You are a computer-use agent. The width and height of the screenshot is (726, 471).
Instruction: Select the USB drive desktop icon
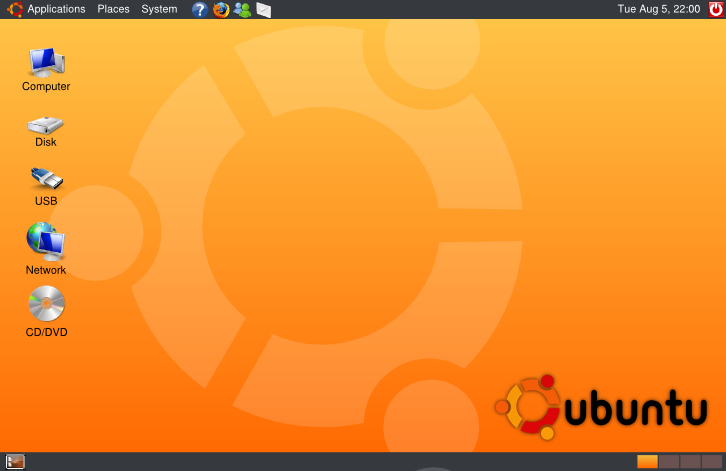(46, 178)
